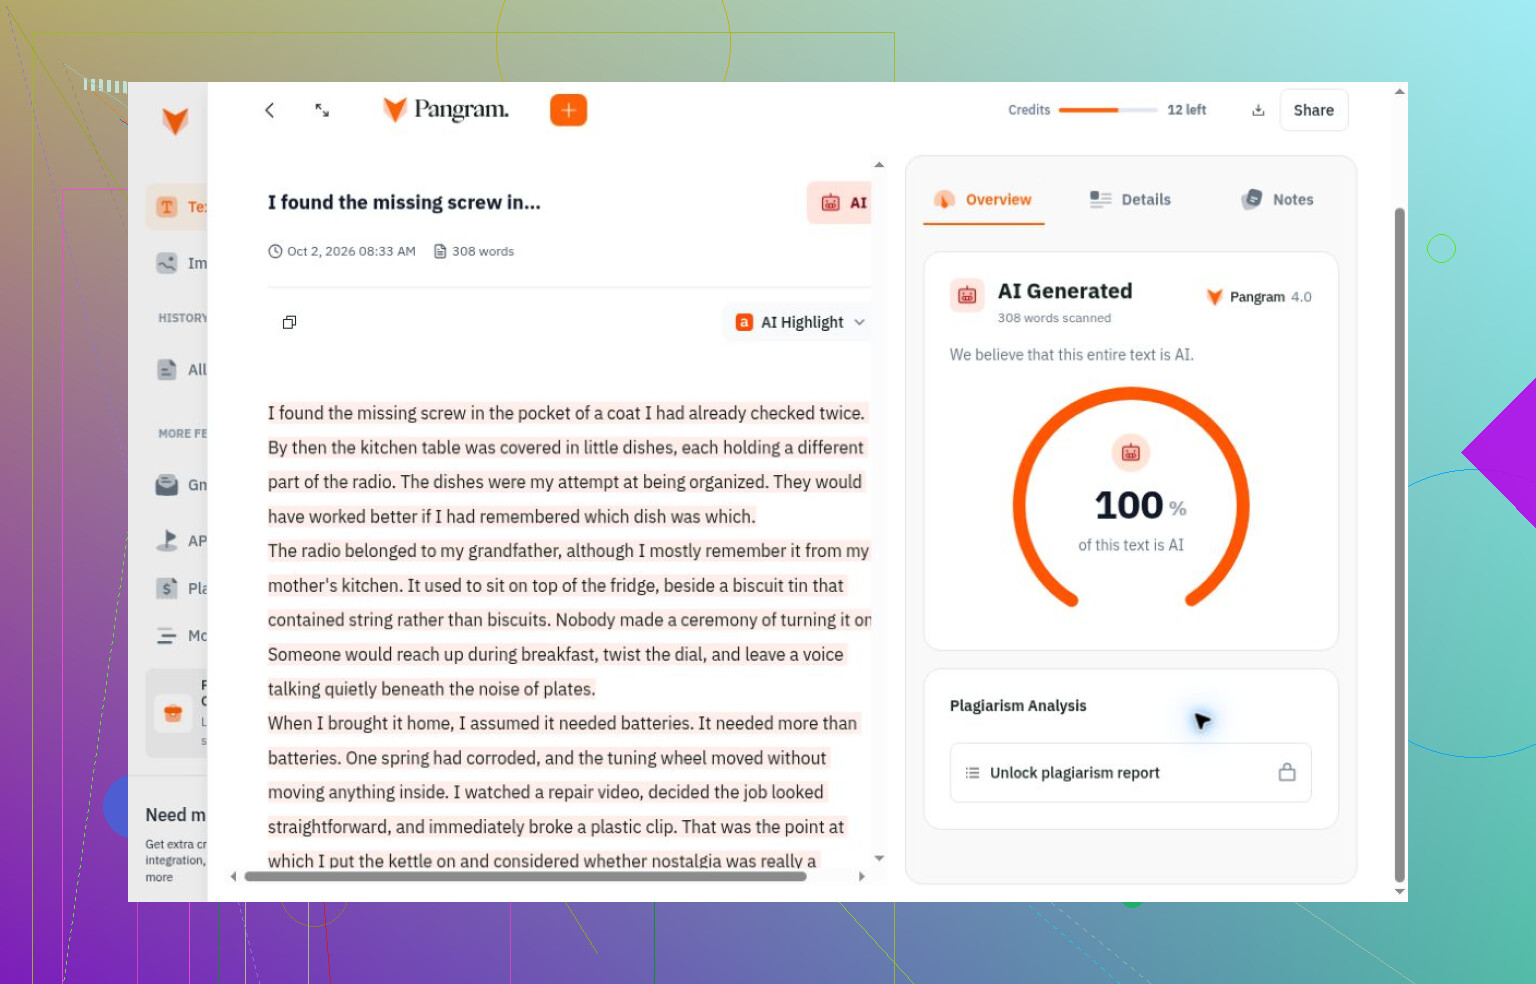Click the download icon next to Share

pos(1258,110)
